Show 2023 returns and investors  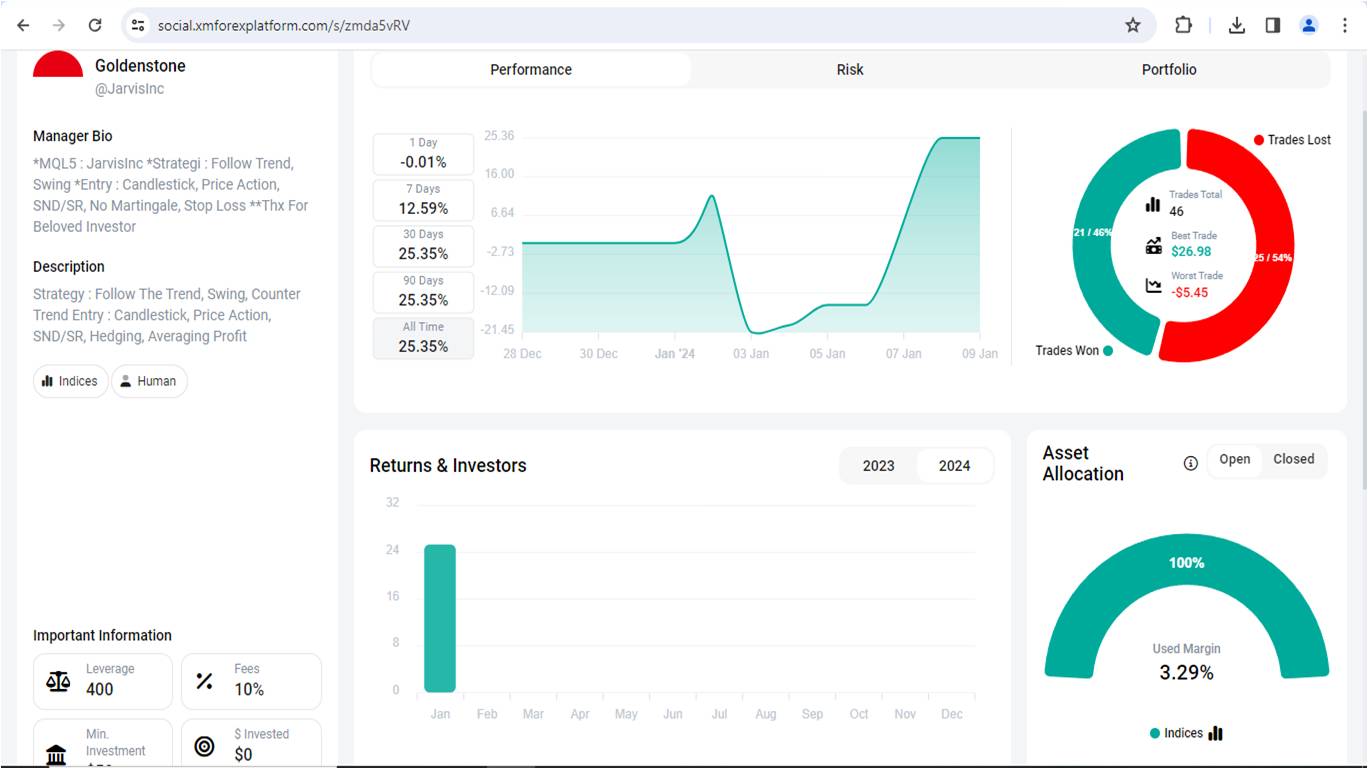click(x=878, y=465)
